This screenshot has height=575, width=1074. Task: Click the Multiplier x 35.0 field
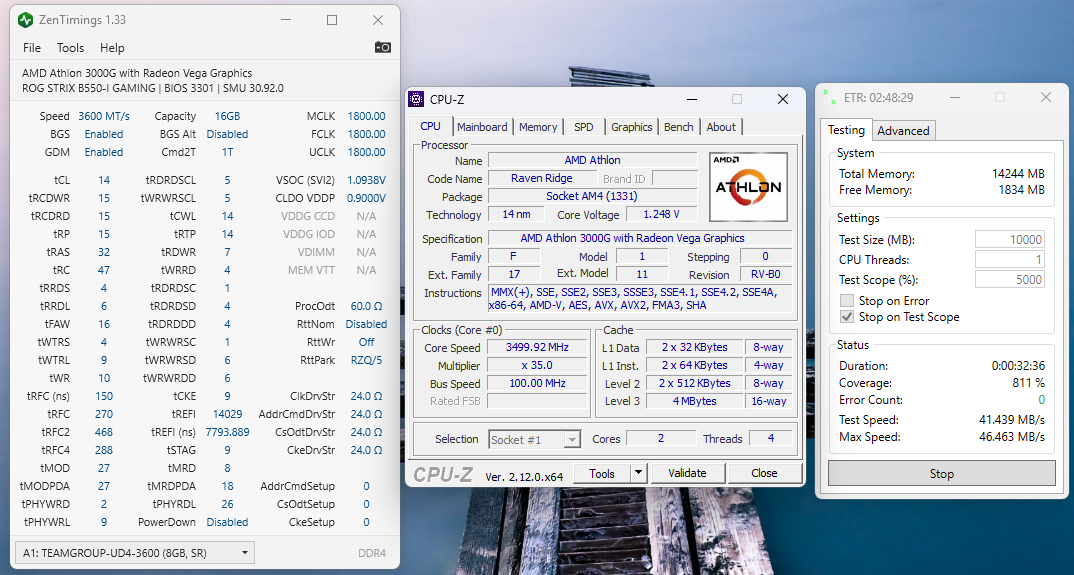tap(537, 366)
